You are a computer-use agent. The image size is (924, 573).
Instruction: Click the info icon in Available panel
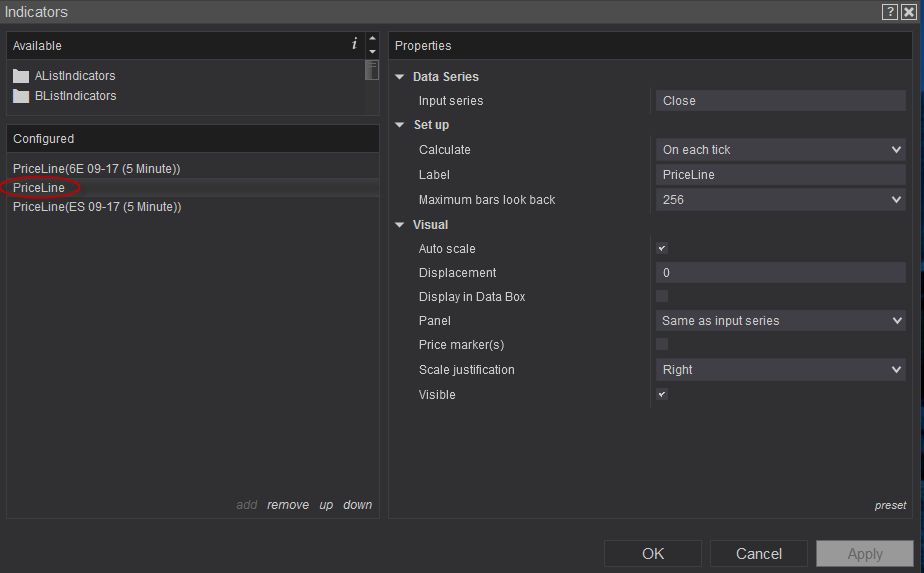point(354,45)
